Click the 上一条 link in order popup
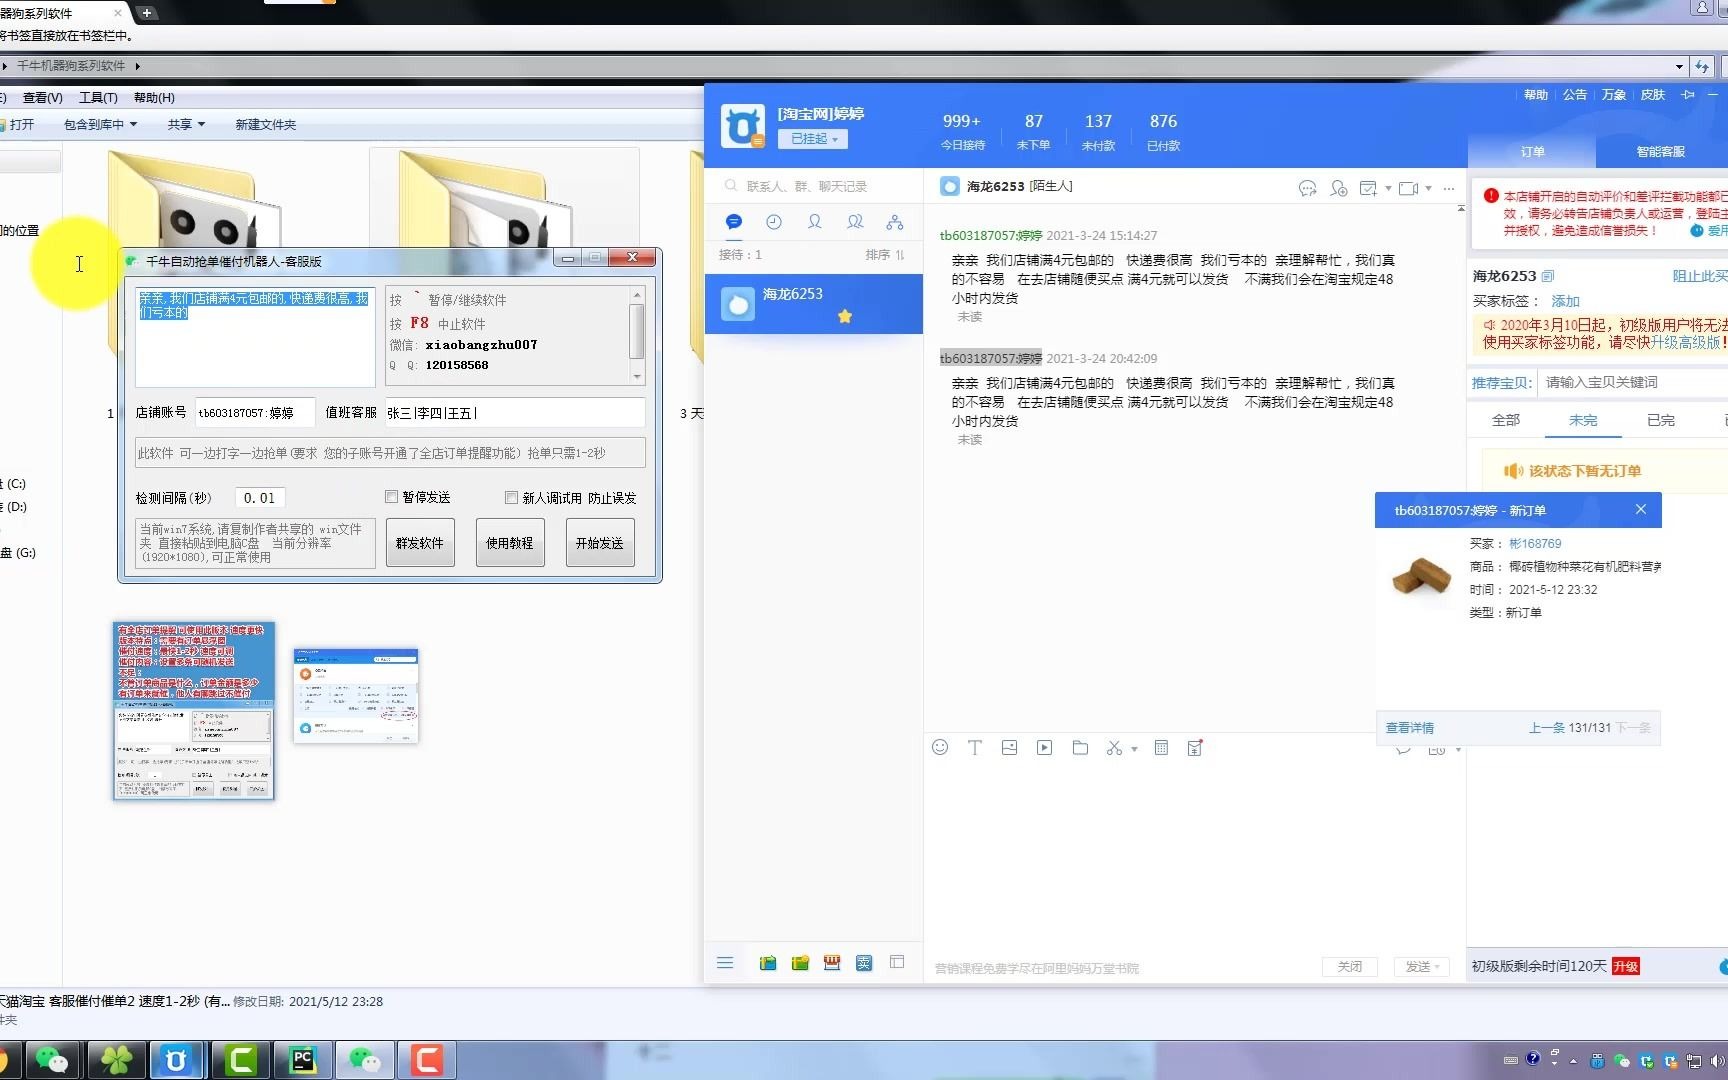 tap(1546, 727)
